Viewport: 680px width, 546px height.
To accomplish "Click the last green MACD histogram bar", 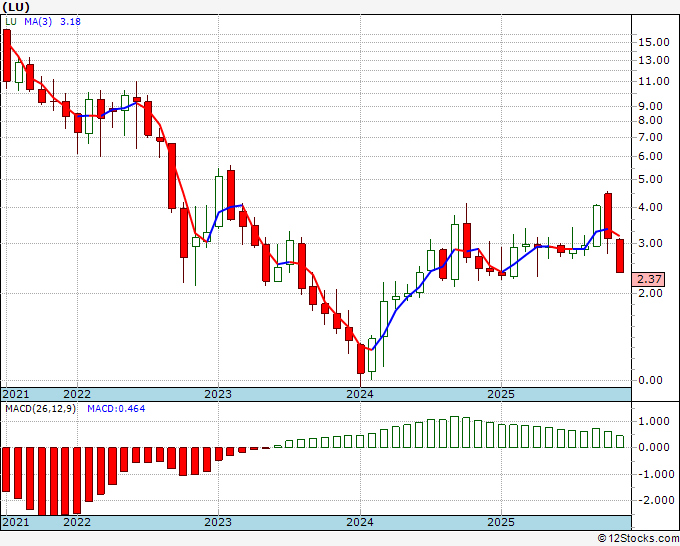I will (620, 441).
